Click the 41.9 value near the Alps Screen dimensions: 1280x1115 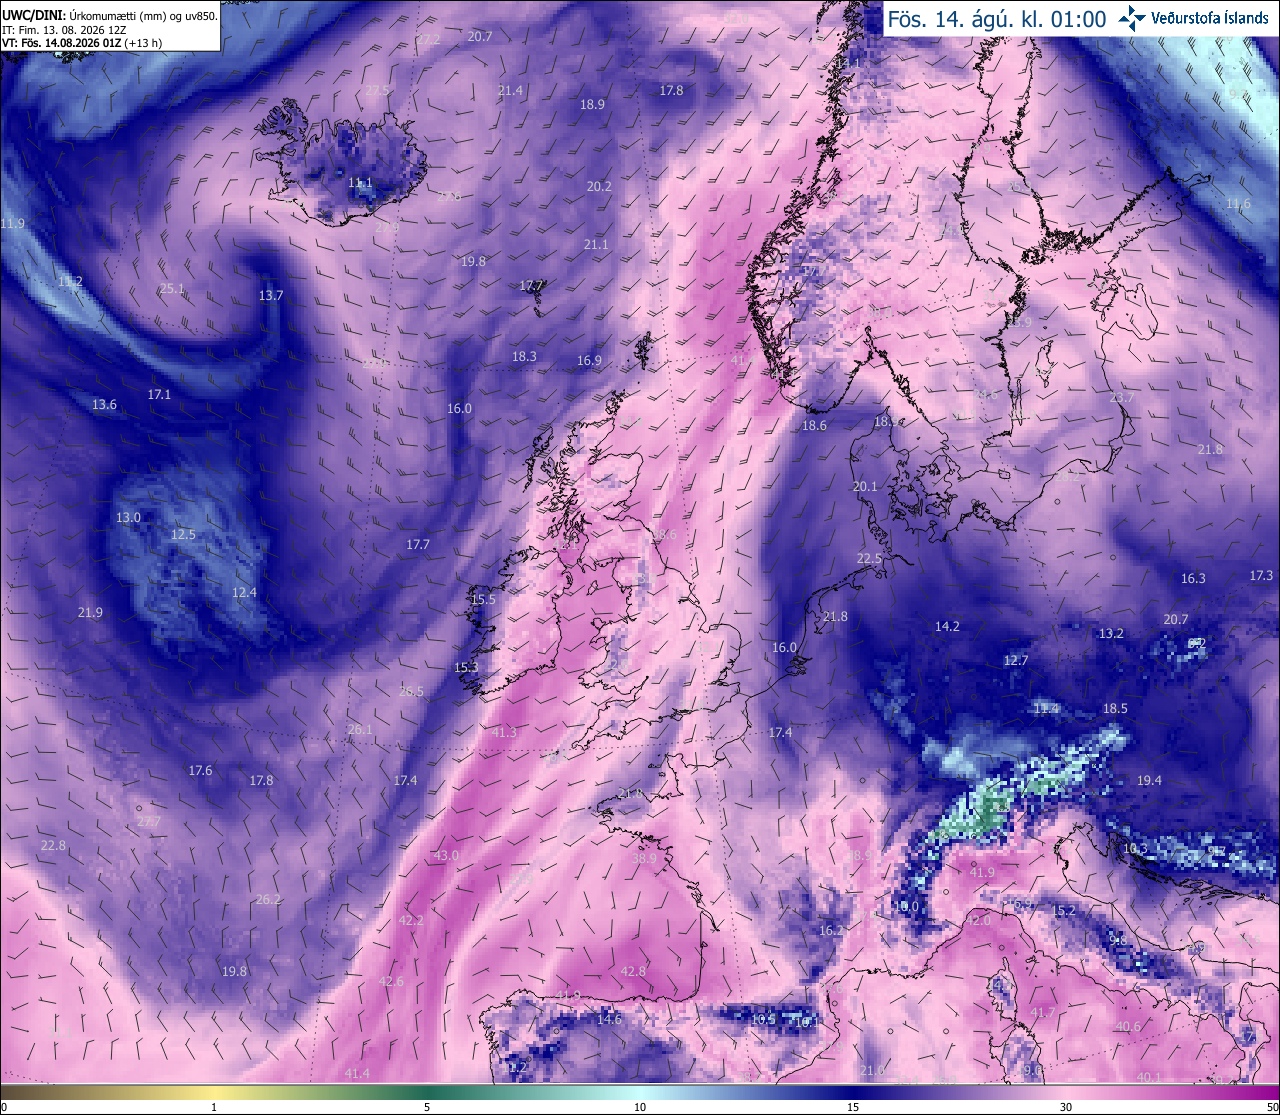982,872
